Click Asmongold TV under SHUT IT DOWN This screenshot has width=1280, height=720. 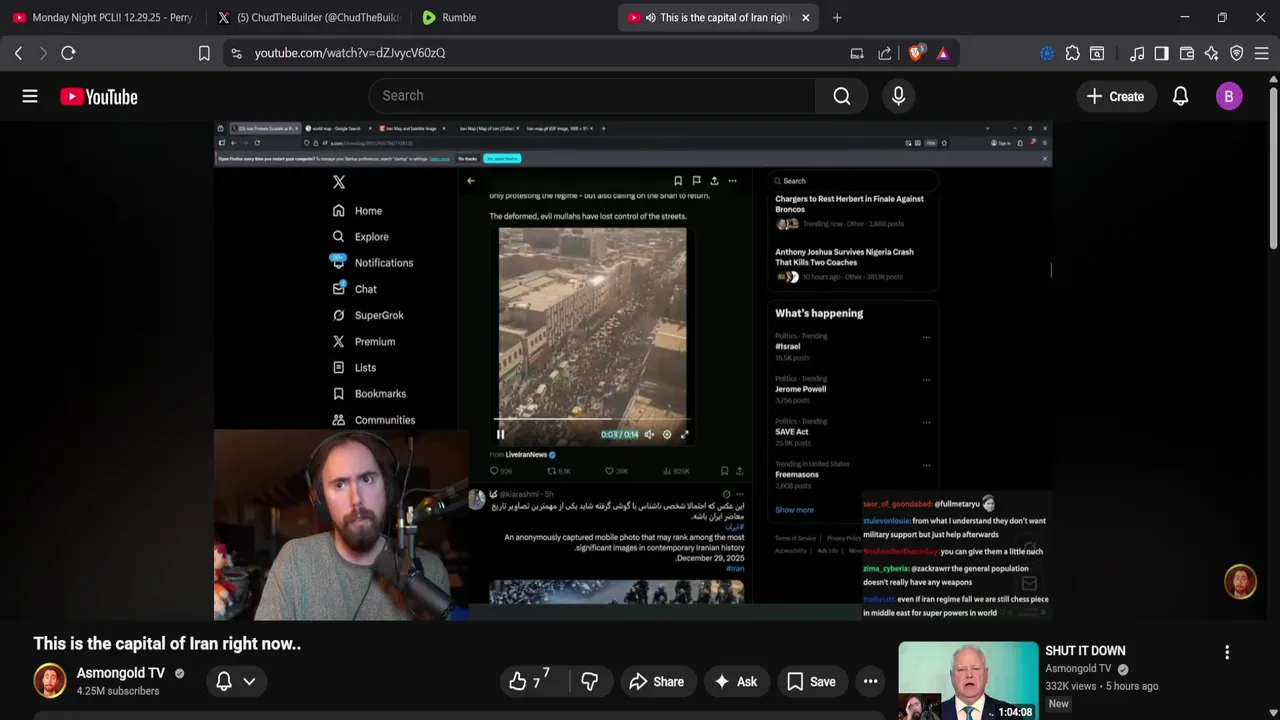pyautogui.click(x=1078, y=669)
